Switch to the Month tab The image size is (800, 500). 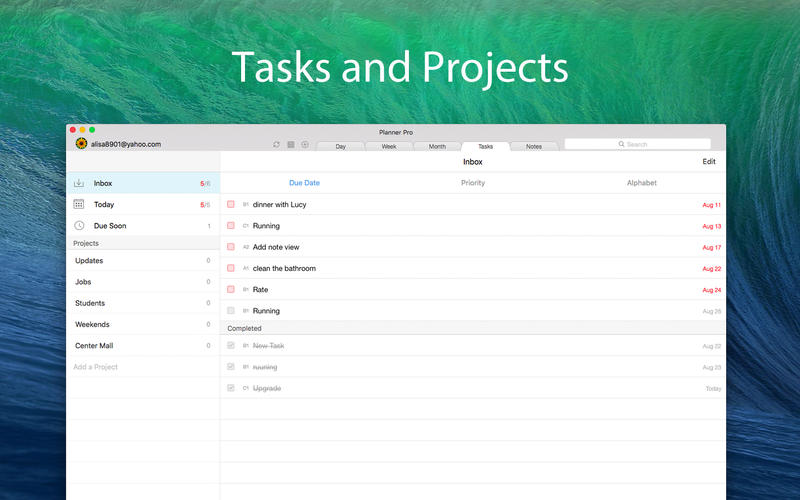tap(437, 146)
